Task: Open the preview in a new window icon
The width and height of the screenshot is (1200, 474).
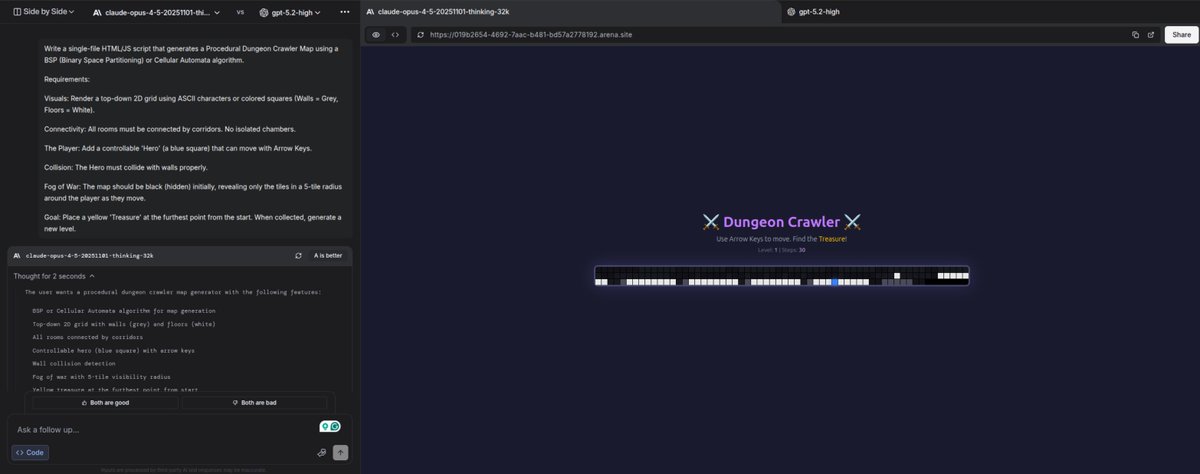Action: click(x=1151, y=34)
